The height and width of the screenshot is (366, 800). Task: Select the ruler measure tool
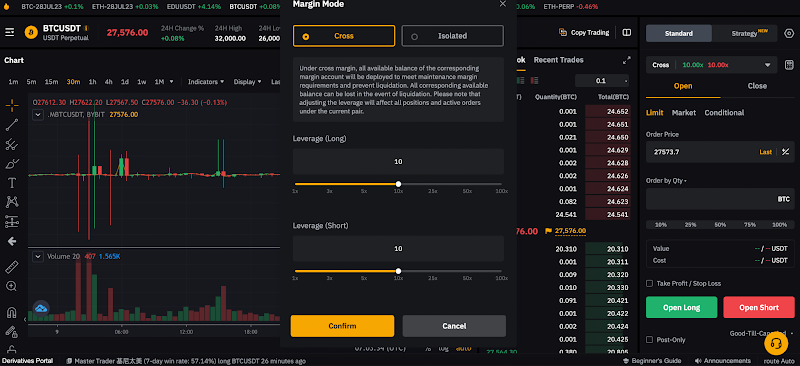point(12,267)
